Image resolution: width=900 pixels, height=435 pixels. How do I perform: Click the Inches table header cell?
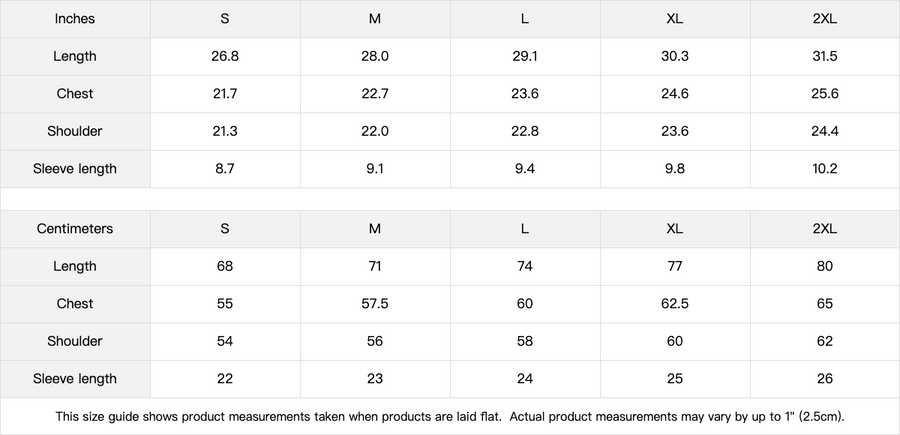click(75, 19)
